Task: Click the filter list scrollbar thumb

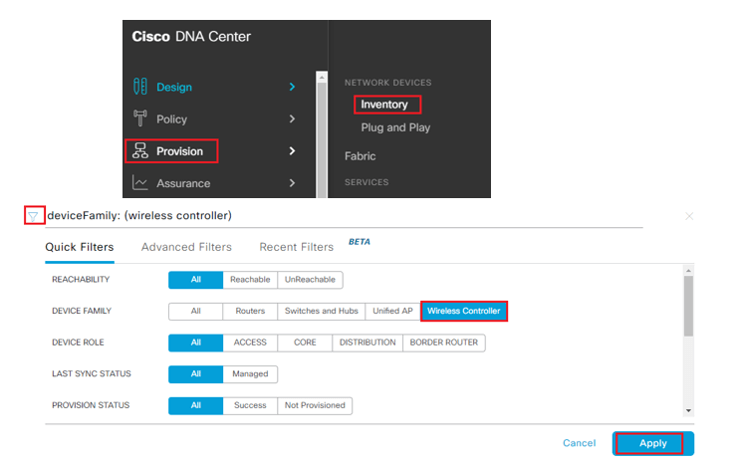Action: point(687,305)
